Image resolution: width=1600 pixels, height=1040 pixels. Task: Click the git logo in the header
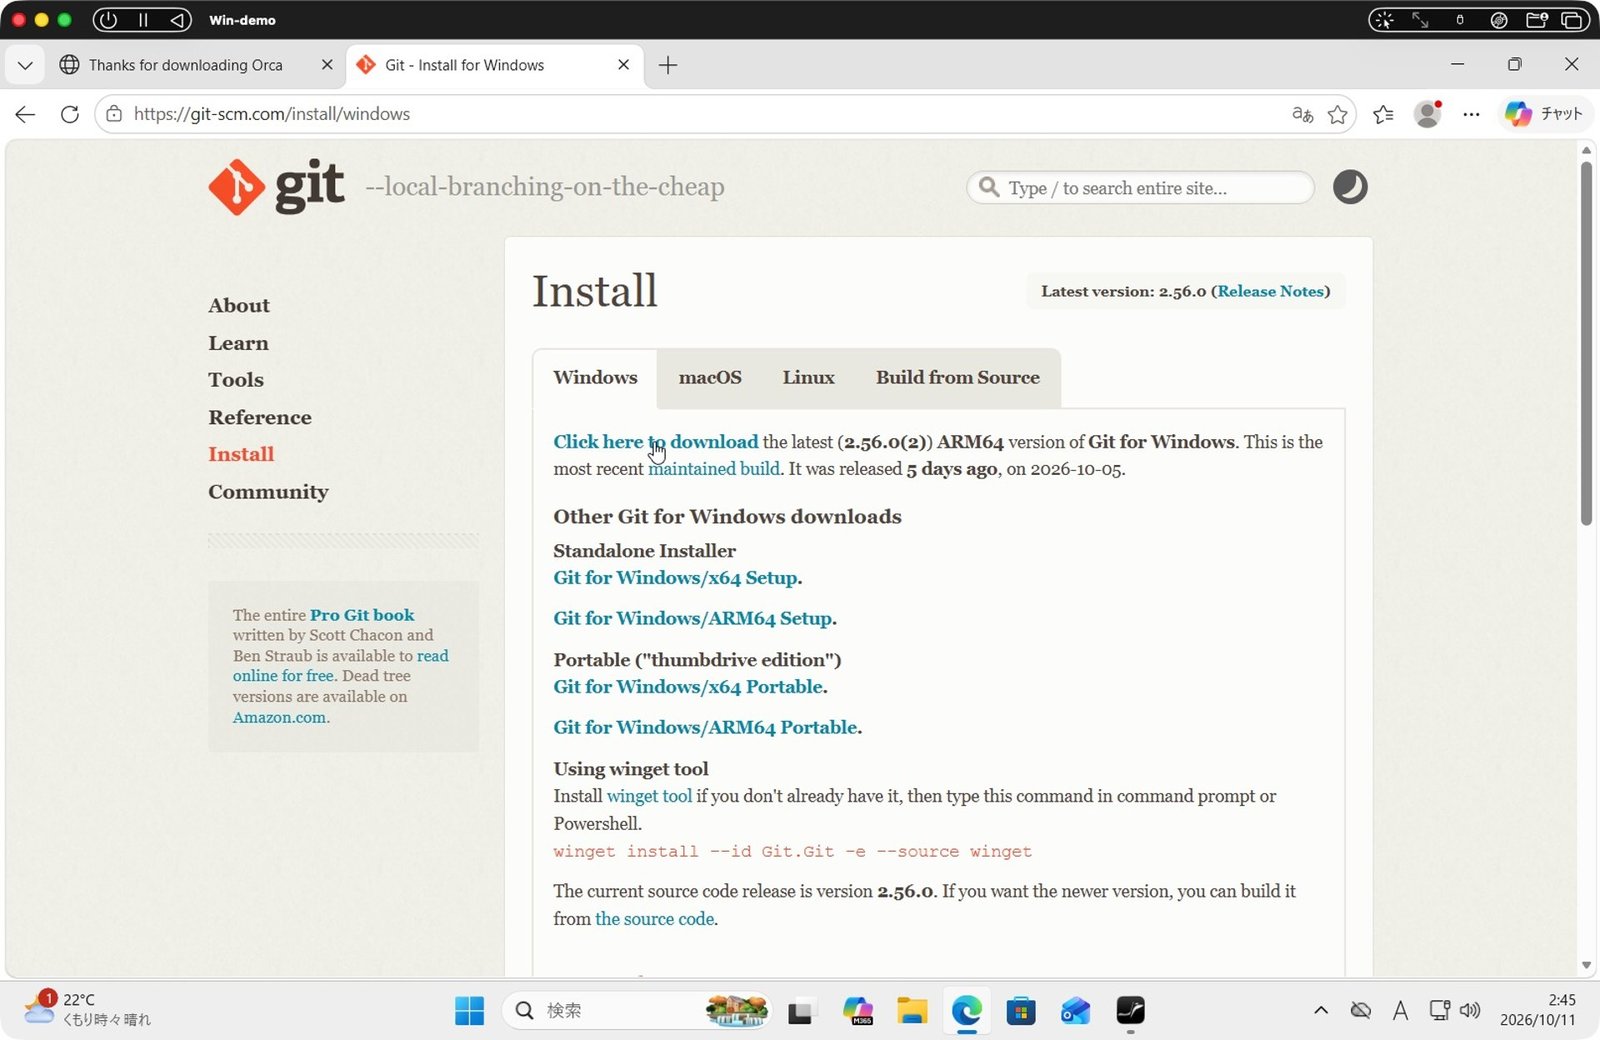(276, 186)
